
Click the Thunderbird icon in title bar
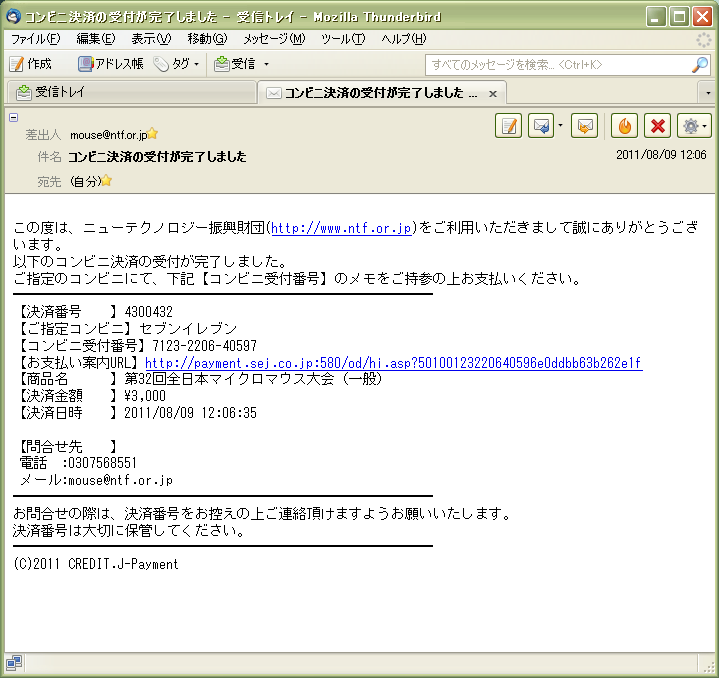click(13, 17)
